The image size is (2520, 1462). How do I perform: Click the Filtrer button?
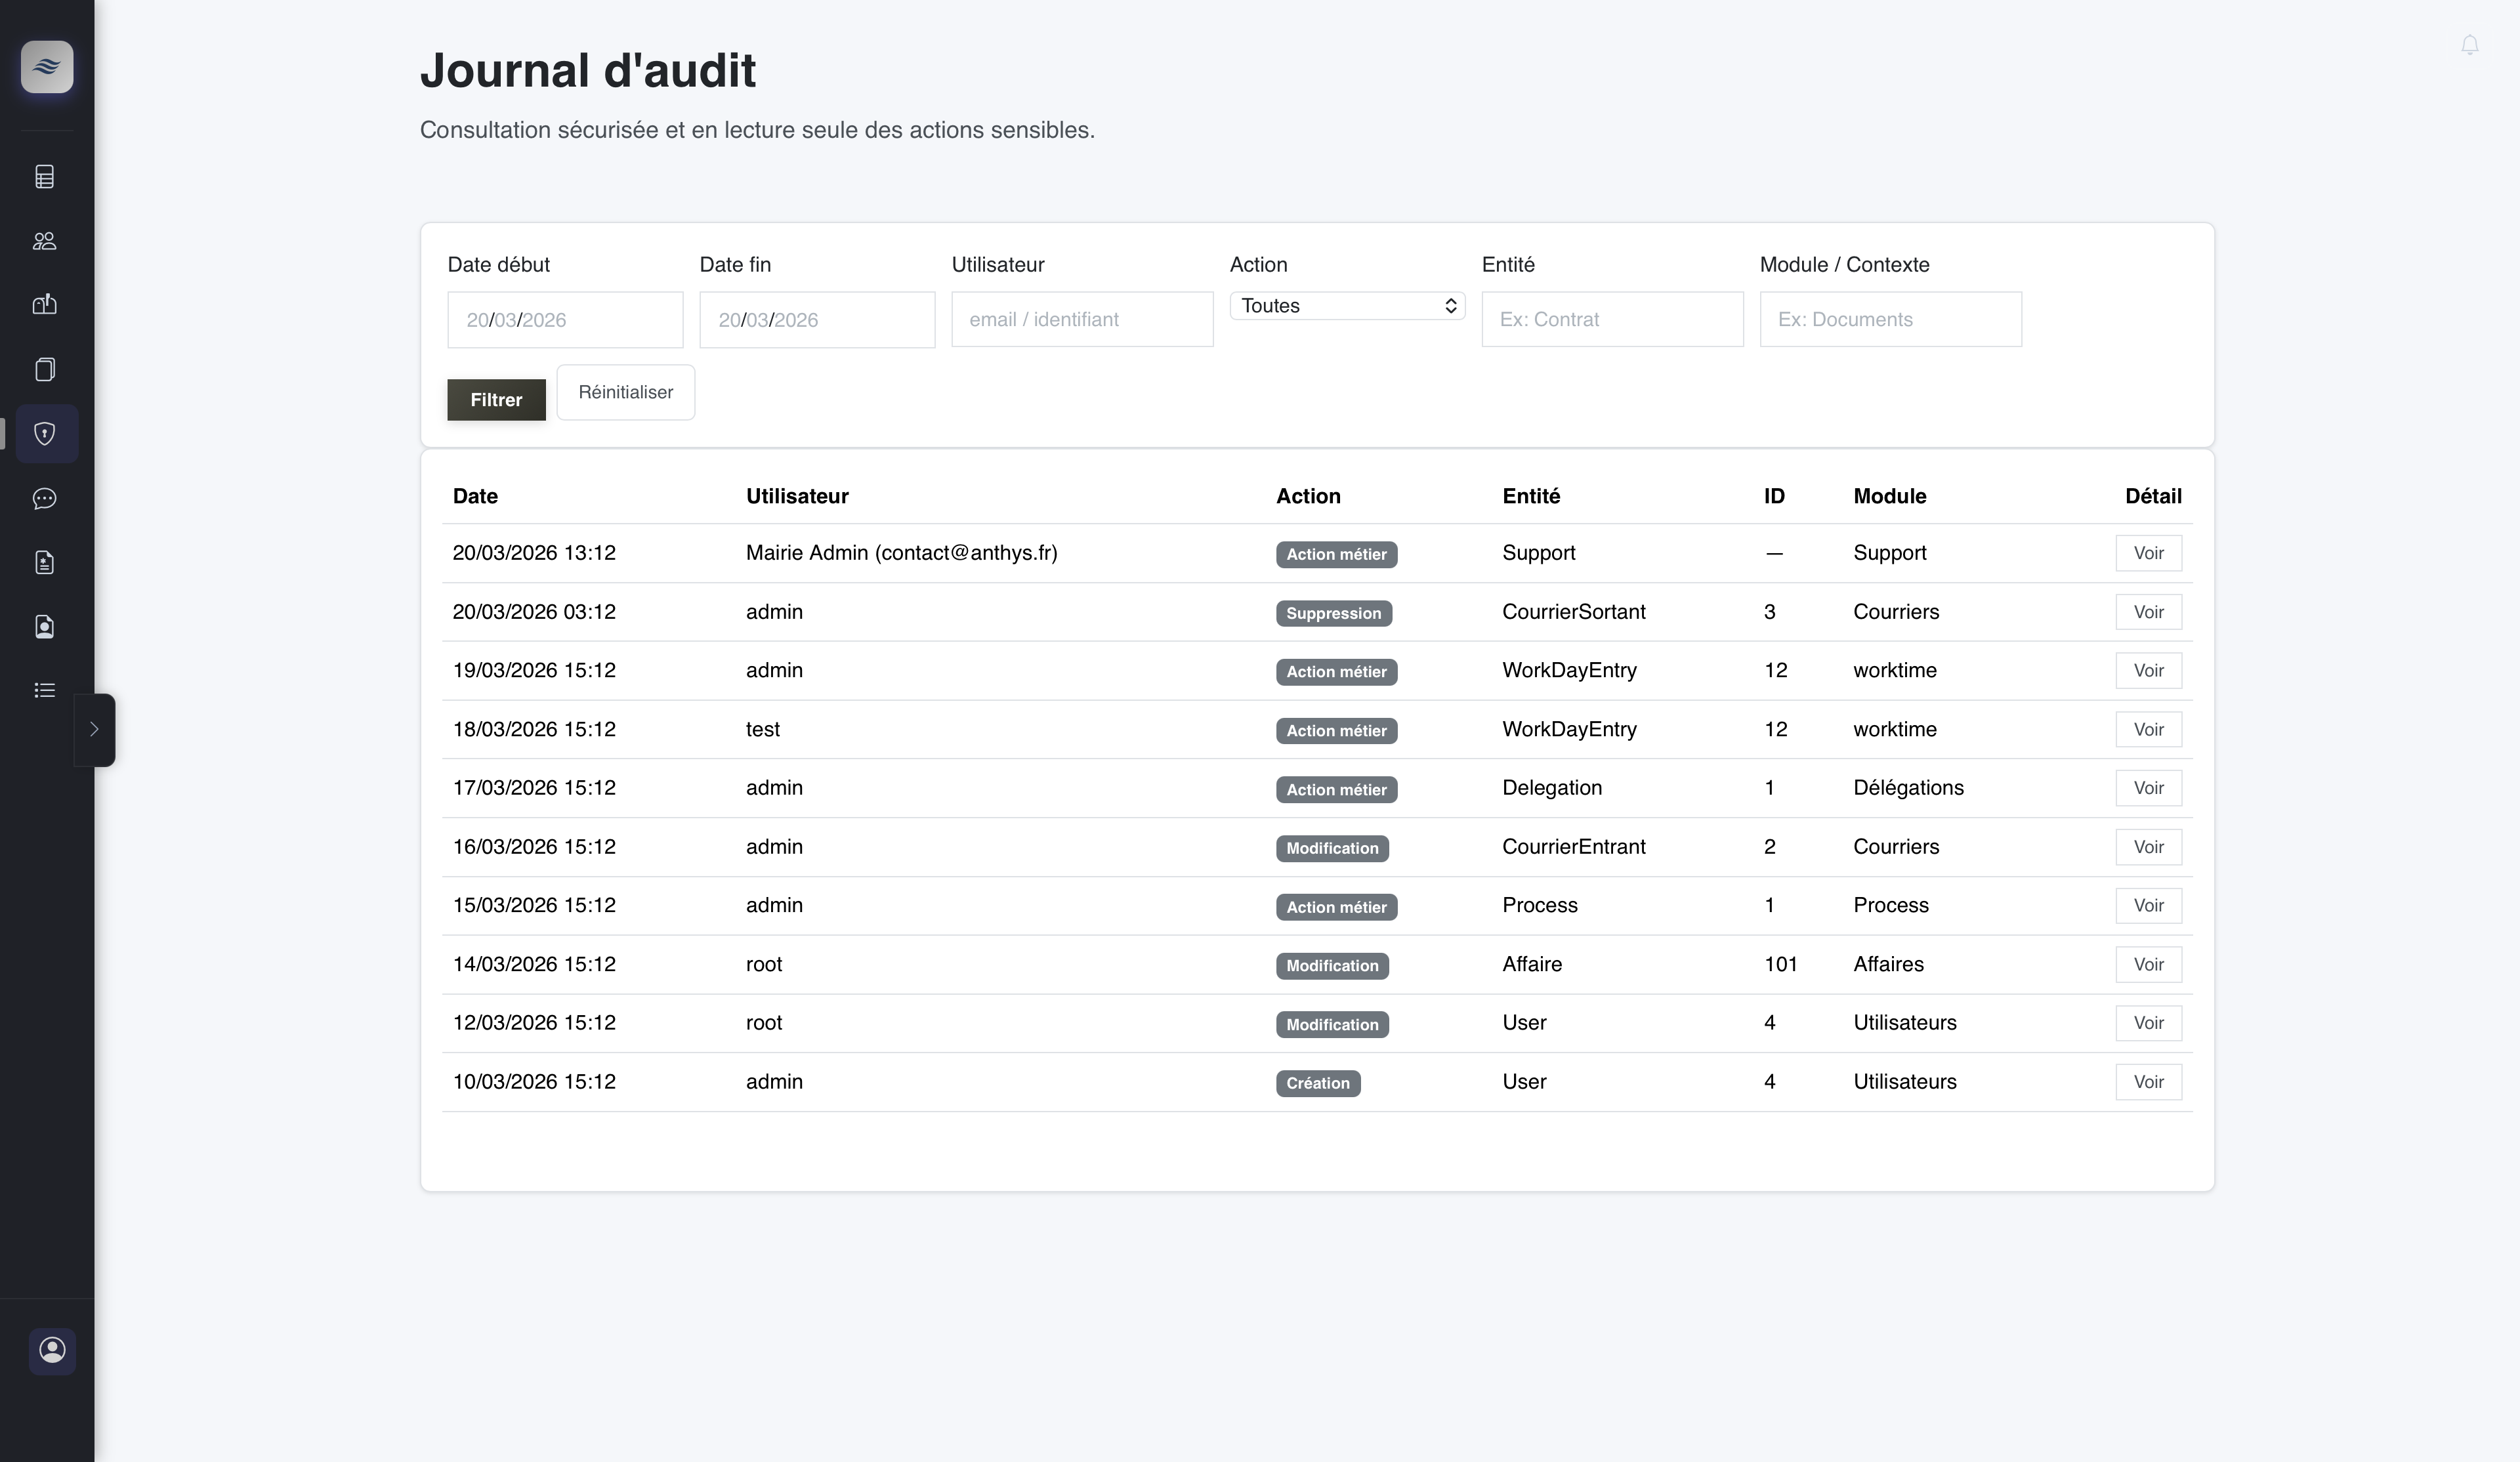(x=496, y=399)
